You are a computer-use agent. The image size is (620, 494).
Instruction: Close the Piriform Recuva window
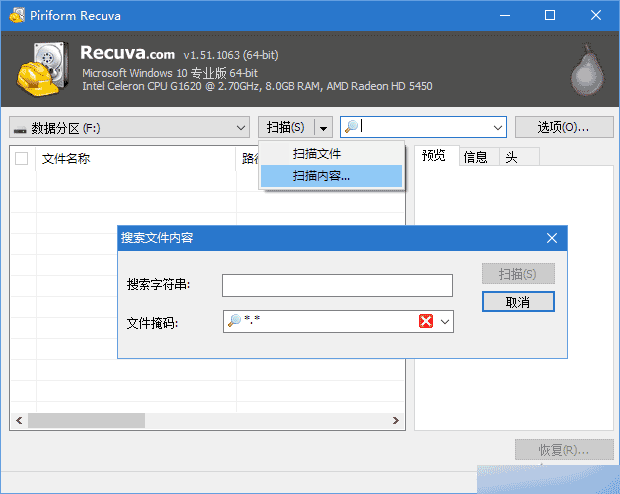click(595, 16)
